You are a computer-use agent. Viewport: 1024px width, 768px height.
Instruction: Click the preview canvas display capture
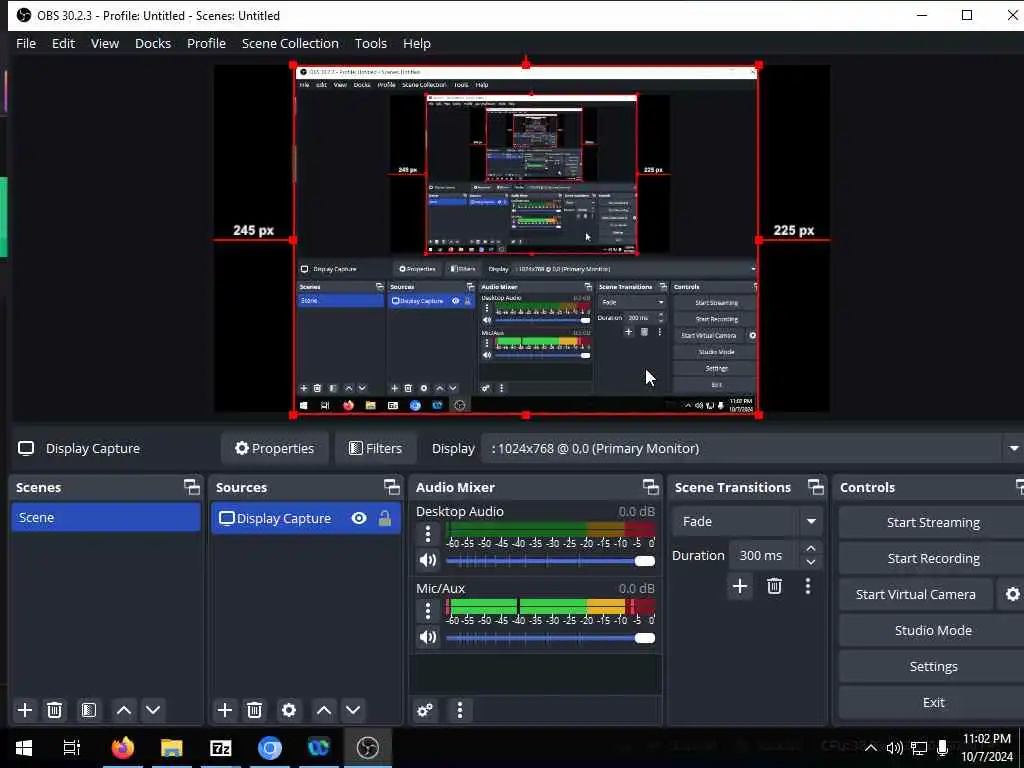[x=526, y=240]
